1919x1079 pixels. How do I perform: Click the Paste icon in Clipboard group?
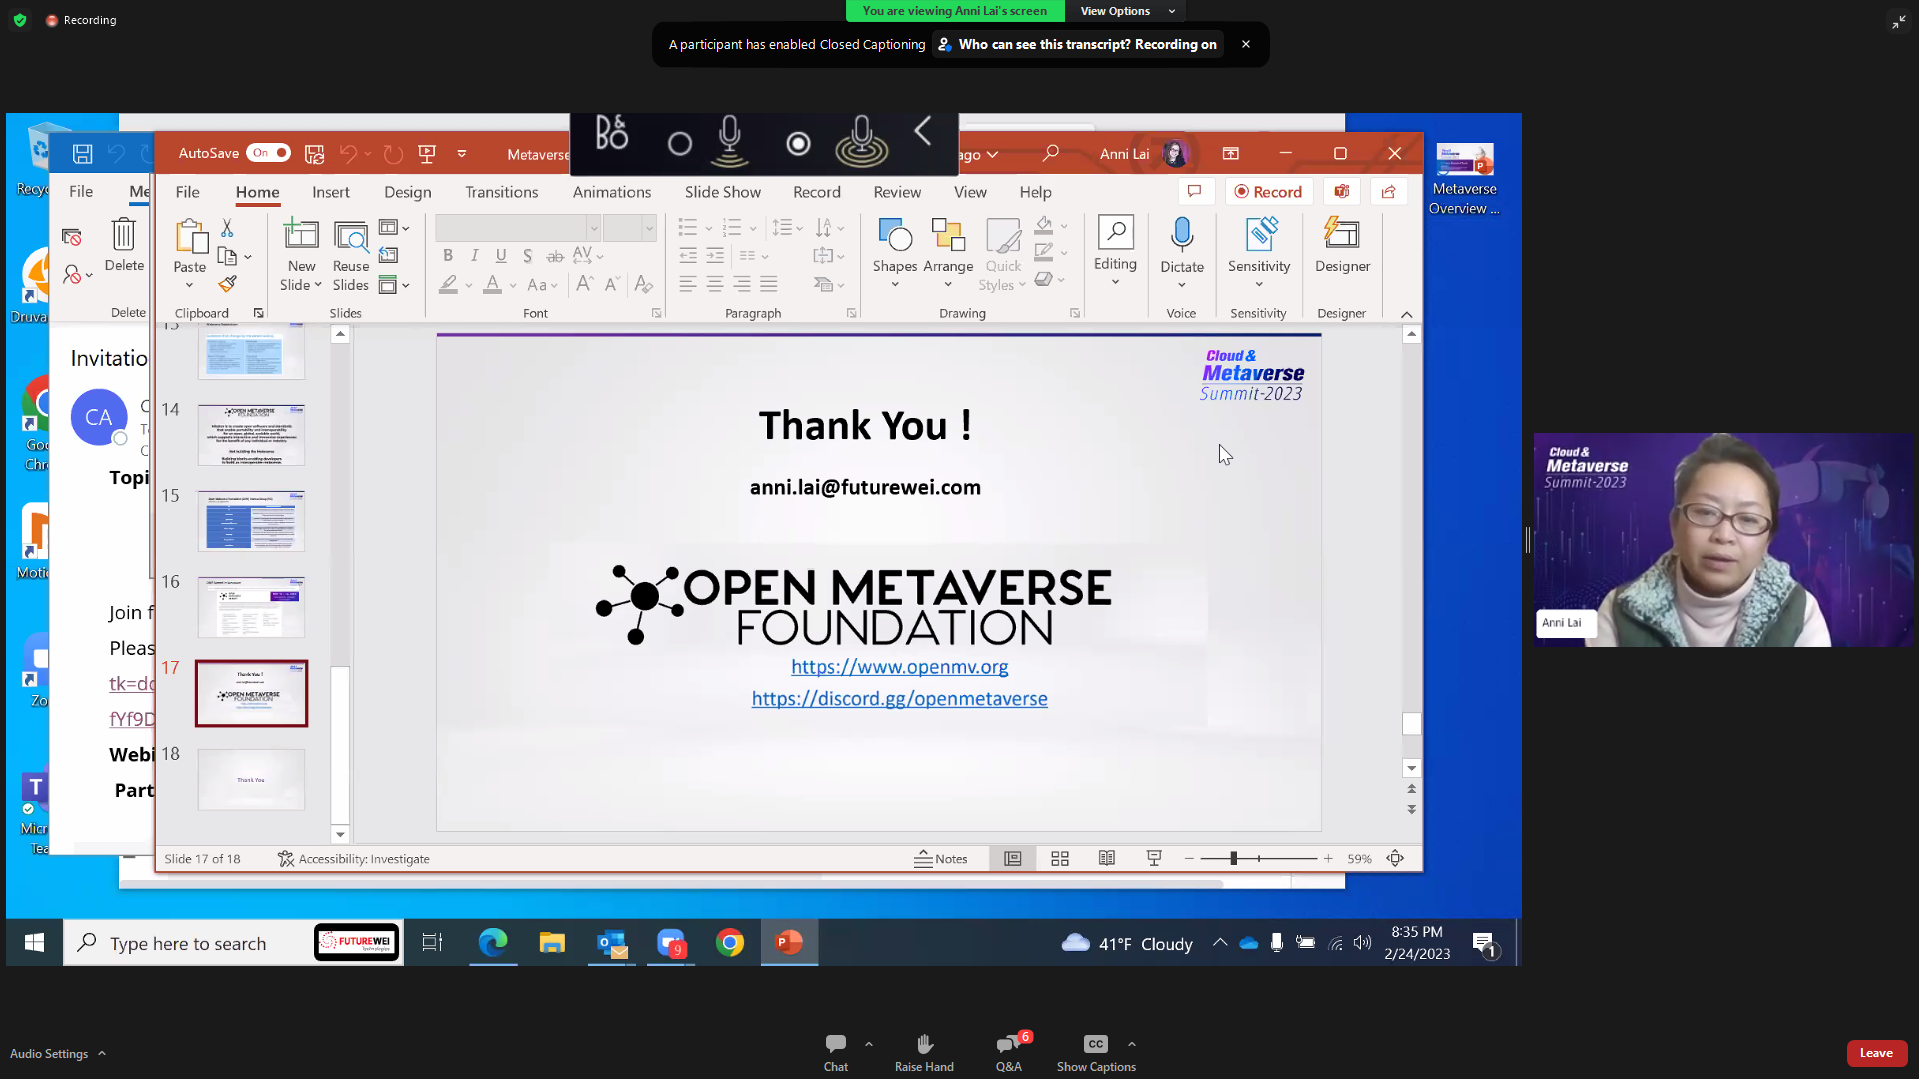190,237
